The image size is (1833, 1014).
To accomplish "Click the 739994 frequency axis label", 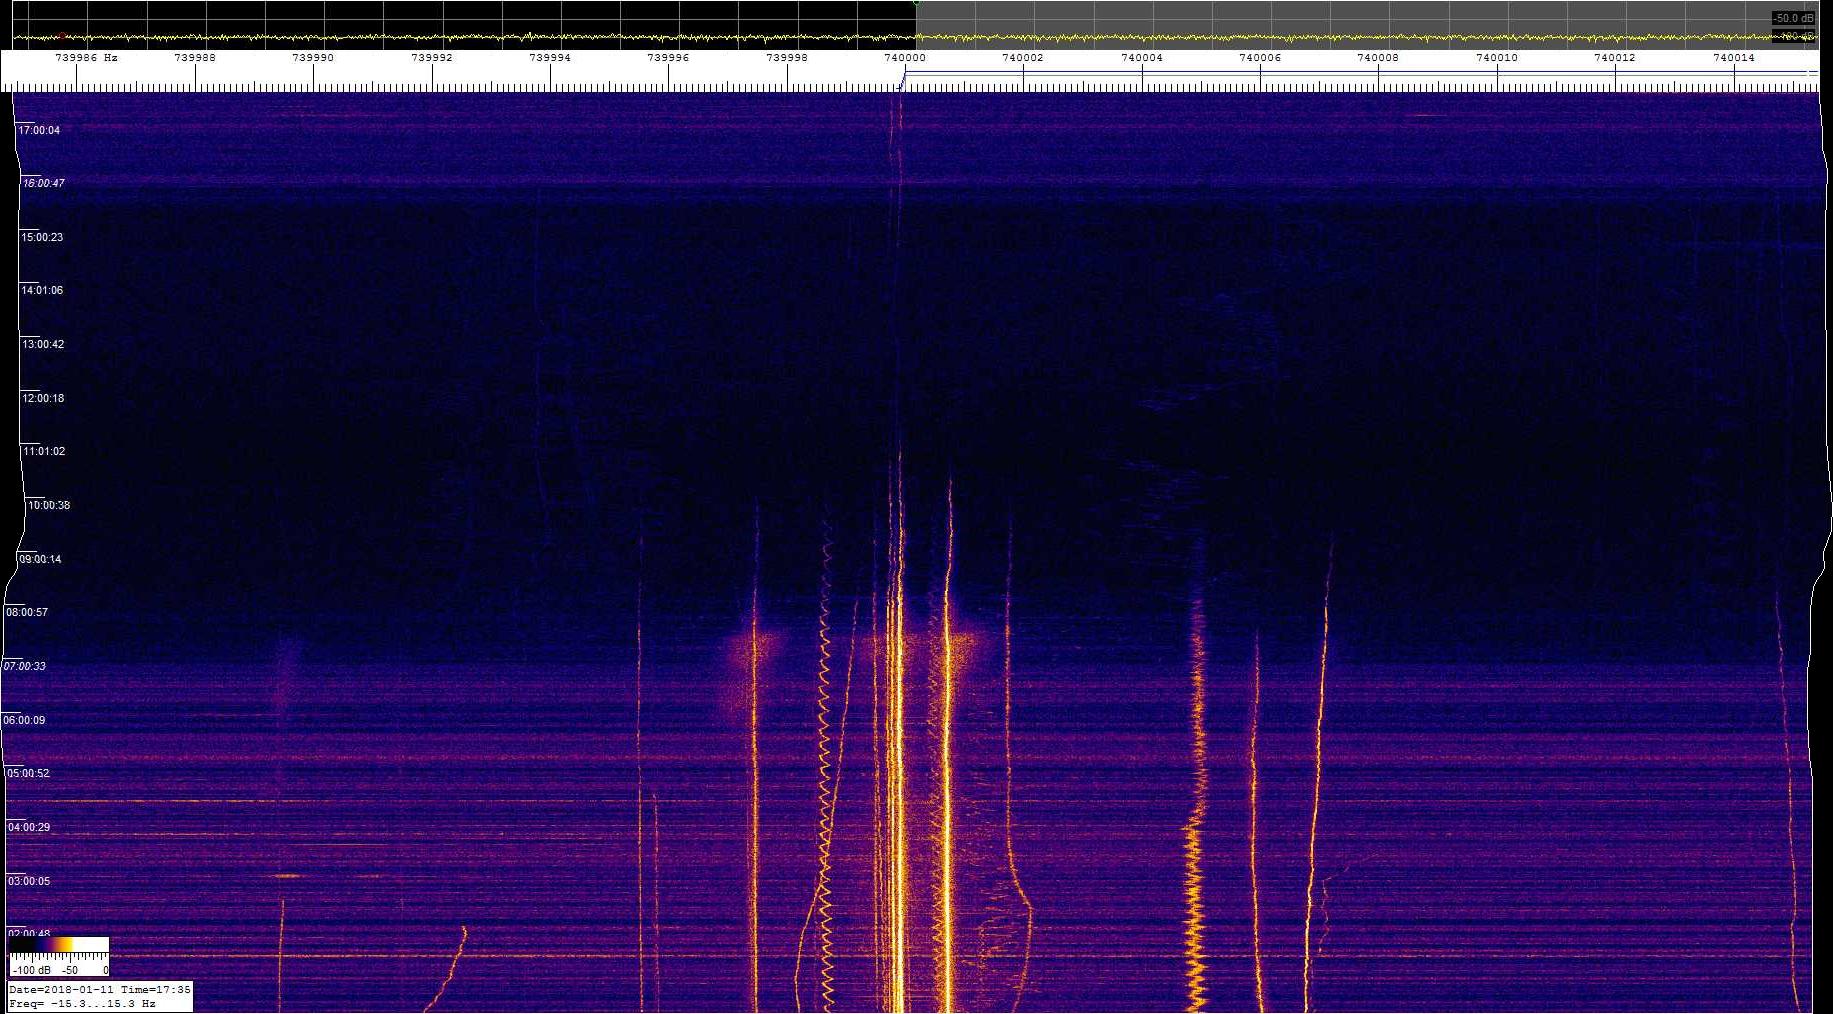I will pyautogui.click(x=550, y=58).
